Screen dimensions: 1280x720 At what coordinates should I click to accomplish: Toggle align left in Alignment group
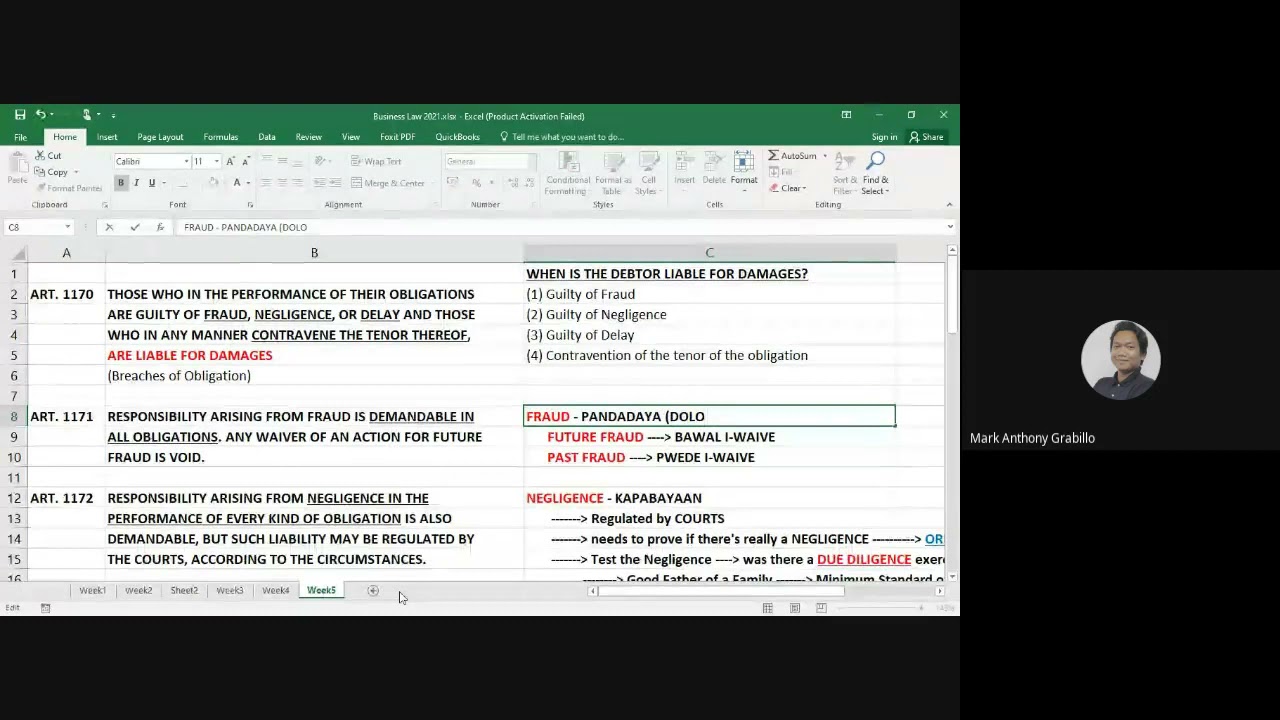tap(266, 183)
